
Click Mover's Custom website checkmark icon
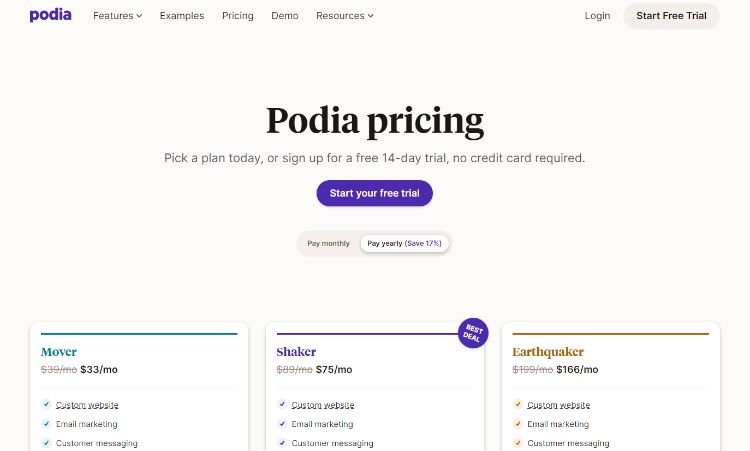click(x=46, y=405)
